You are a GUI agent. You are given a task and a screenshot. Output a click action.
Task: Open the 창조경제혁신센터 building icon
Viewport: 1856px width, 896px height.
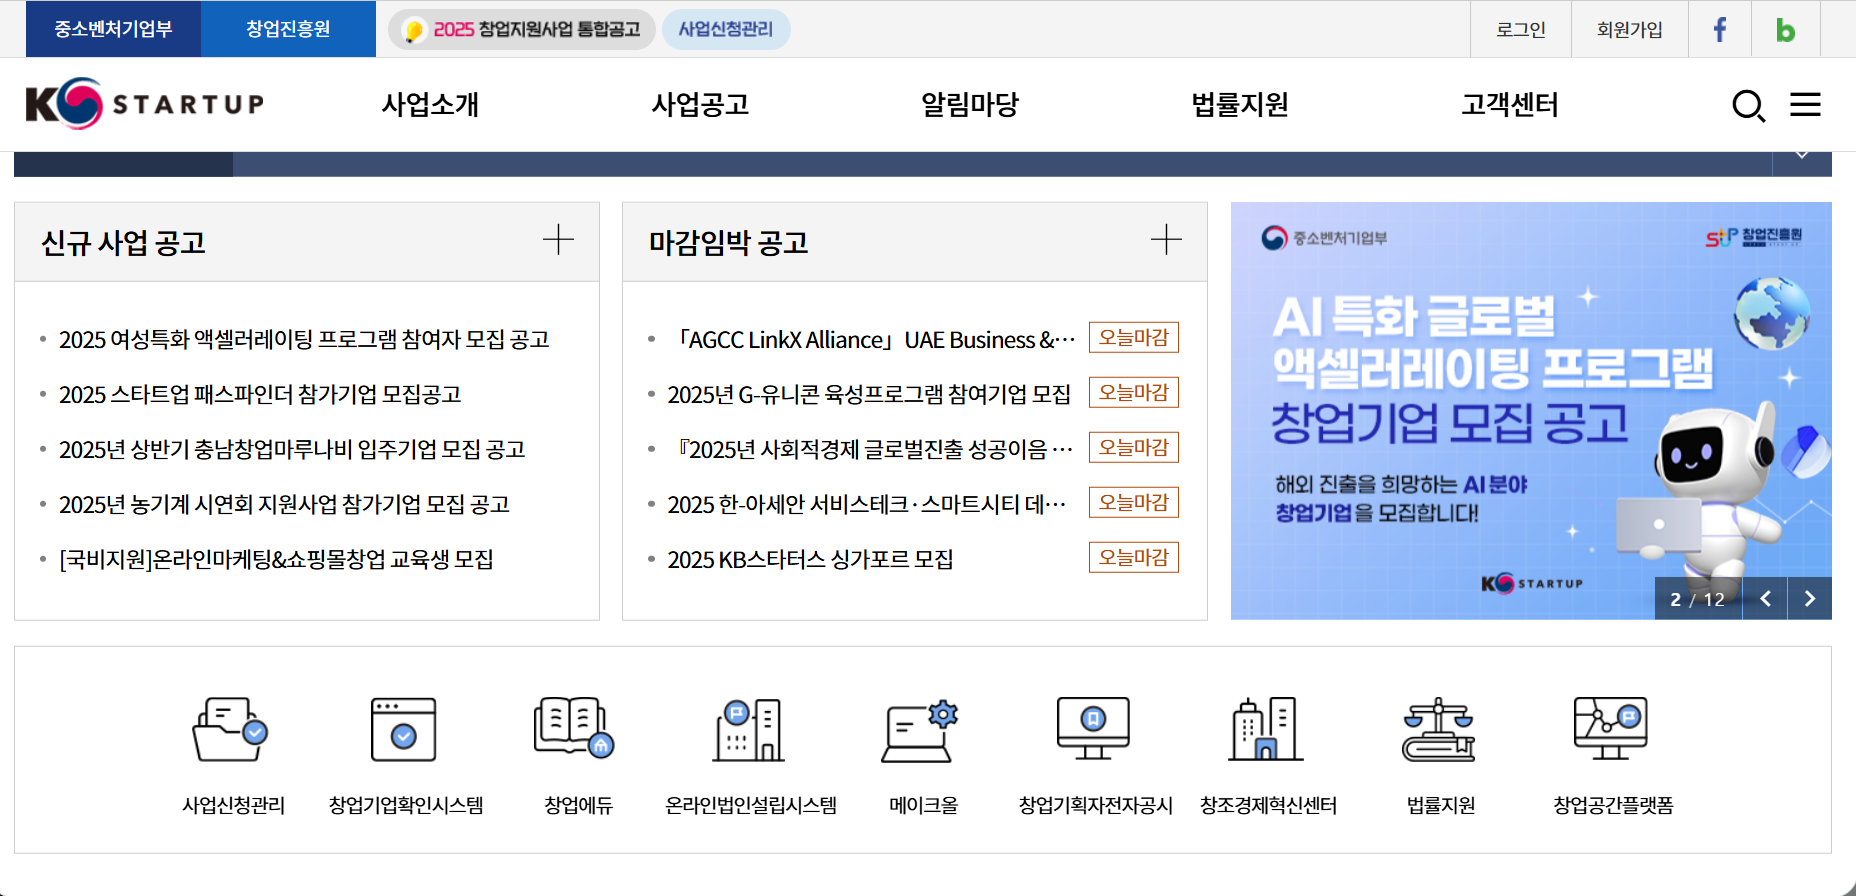click(x=1266, y=729)
